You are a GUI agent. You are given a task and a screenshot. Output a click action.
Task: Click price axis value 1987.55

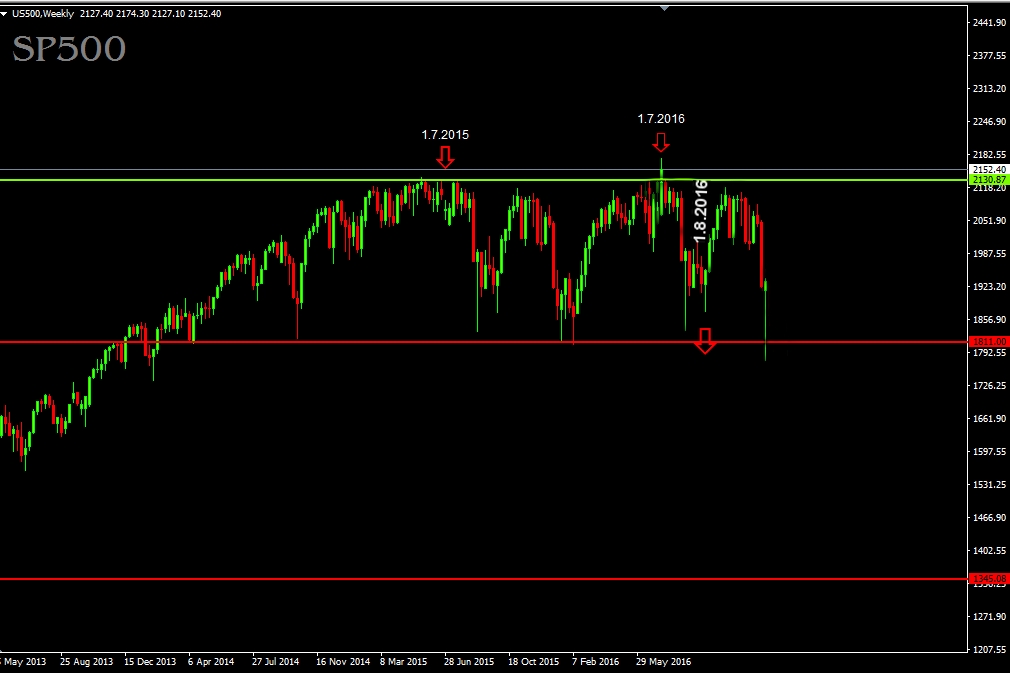pyautogui.click(x=989, y=254)
